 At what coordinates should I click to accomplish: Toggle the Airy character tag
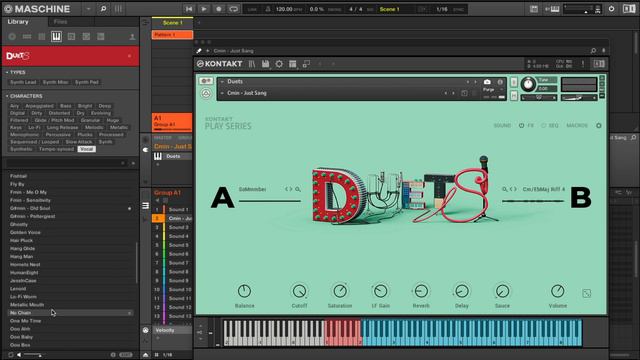(x=14, y=106)
